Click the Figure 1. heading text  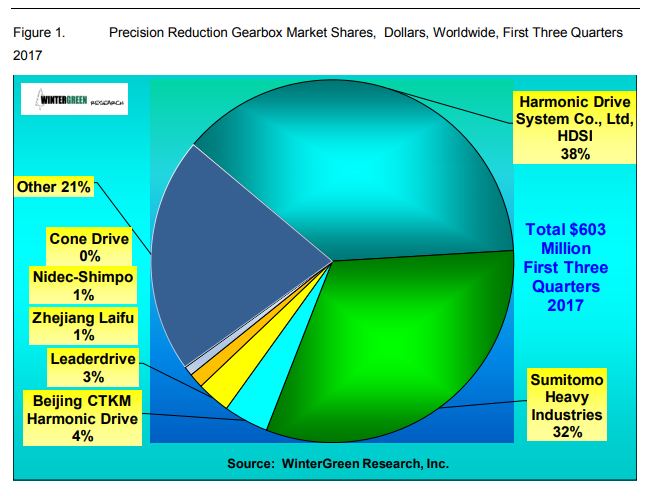(39, 32)
